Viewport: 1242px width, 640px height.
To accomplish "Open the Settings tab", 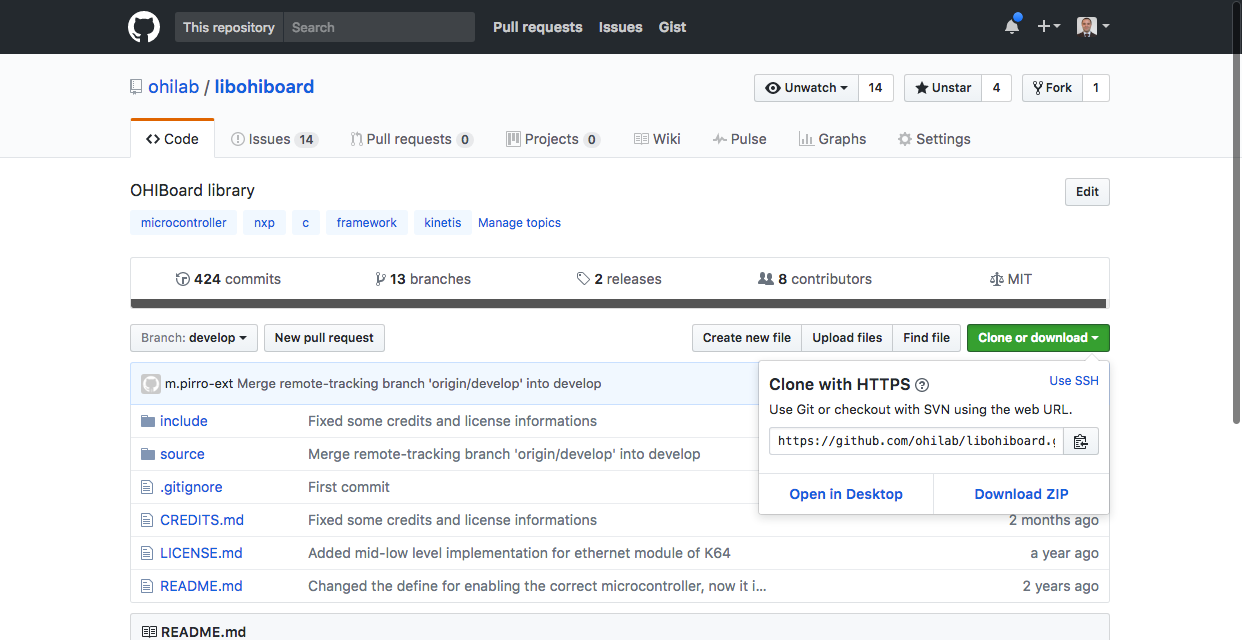I will (934, 139).
